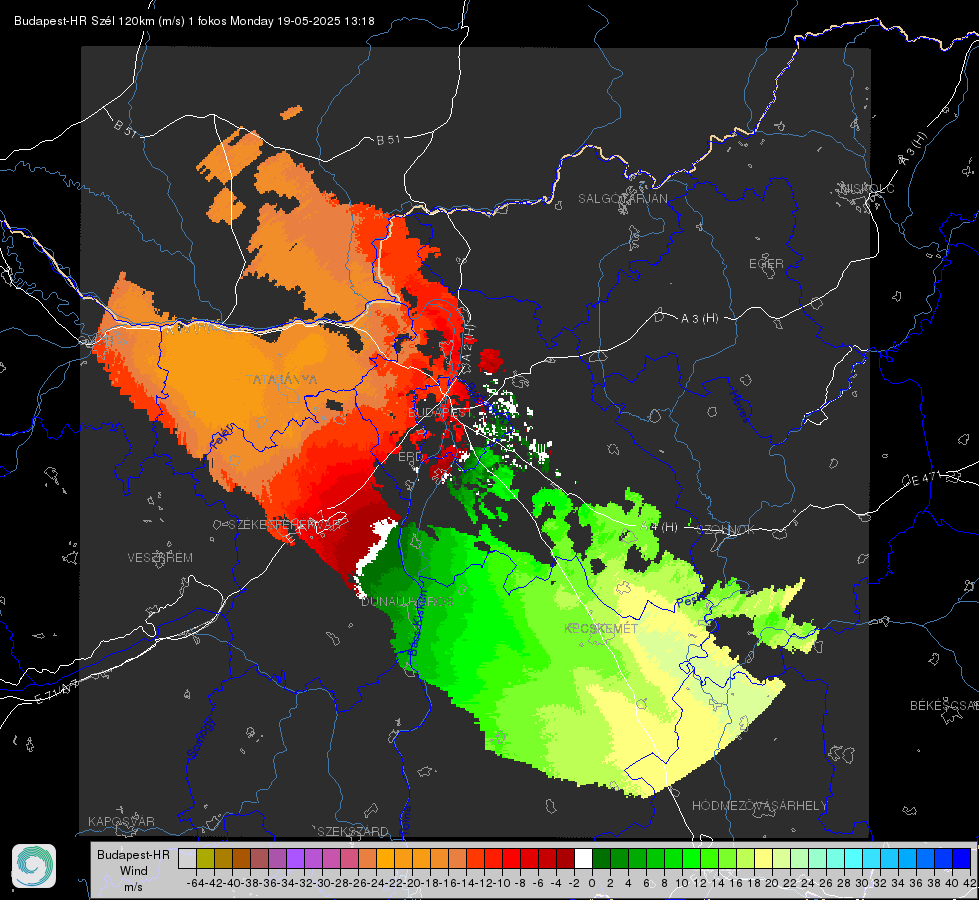Click the legend value 40
This screenshot has width=979, height=900.
coord(952,883)
